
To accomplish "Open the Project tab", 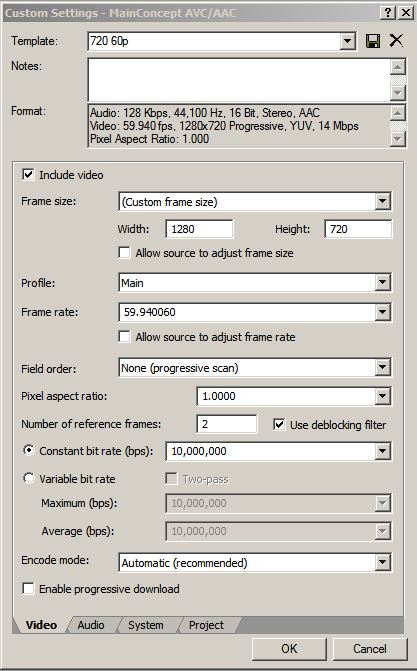I will [206, 625].
